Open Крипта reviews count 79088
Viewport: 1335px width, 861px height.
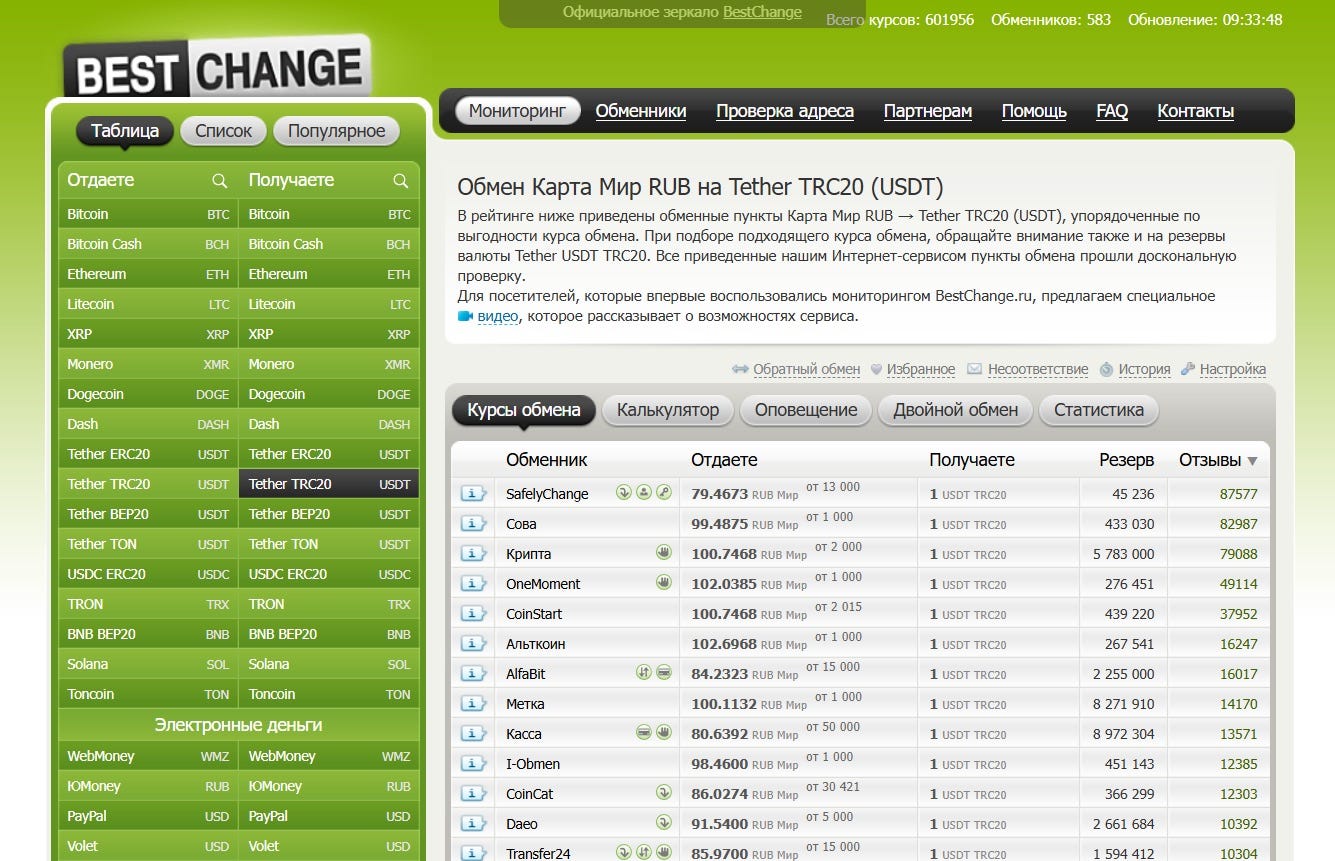coord(1239,554)
